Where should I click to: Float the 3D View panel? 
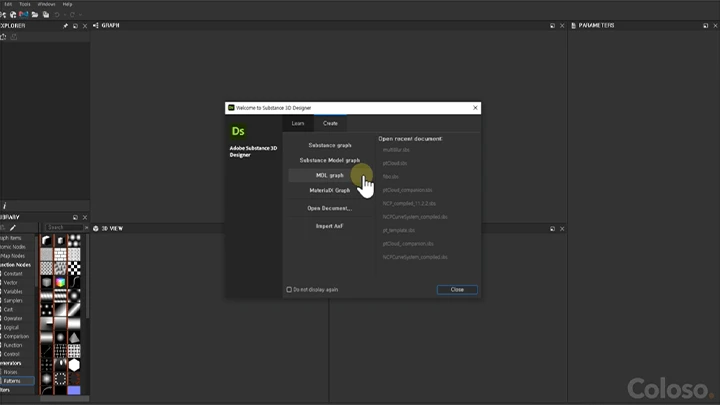(x=552, y=229)
